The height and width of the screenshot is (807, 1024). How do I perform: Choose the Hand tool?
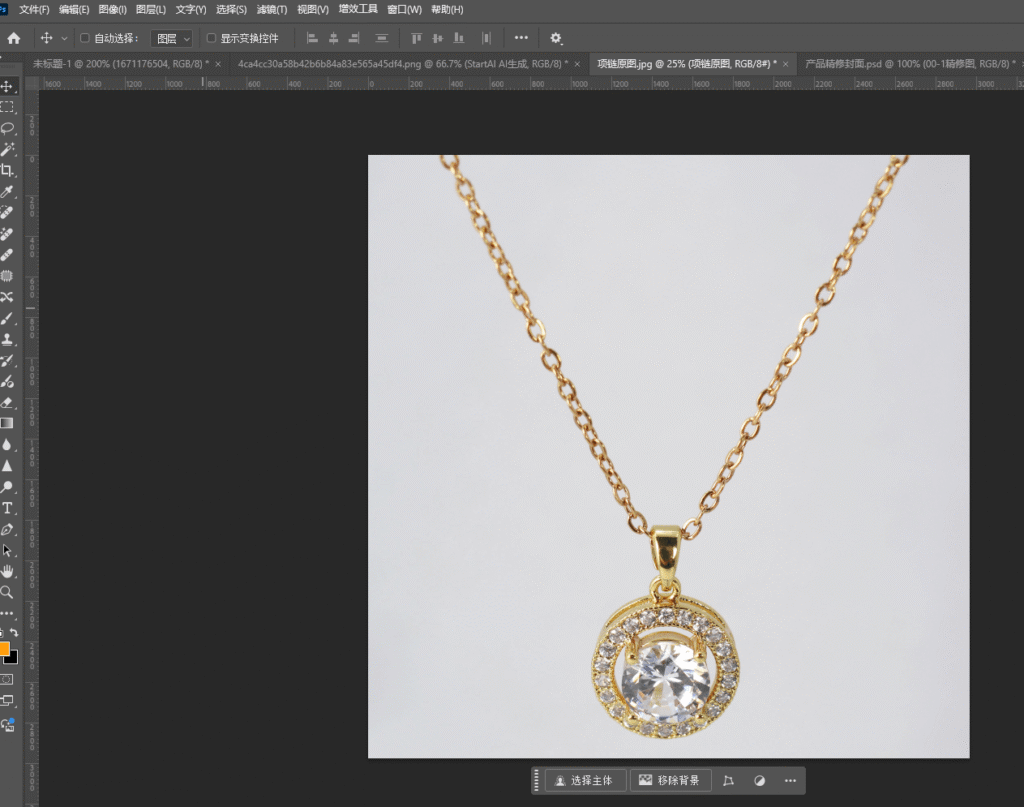(7, 571)
